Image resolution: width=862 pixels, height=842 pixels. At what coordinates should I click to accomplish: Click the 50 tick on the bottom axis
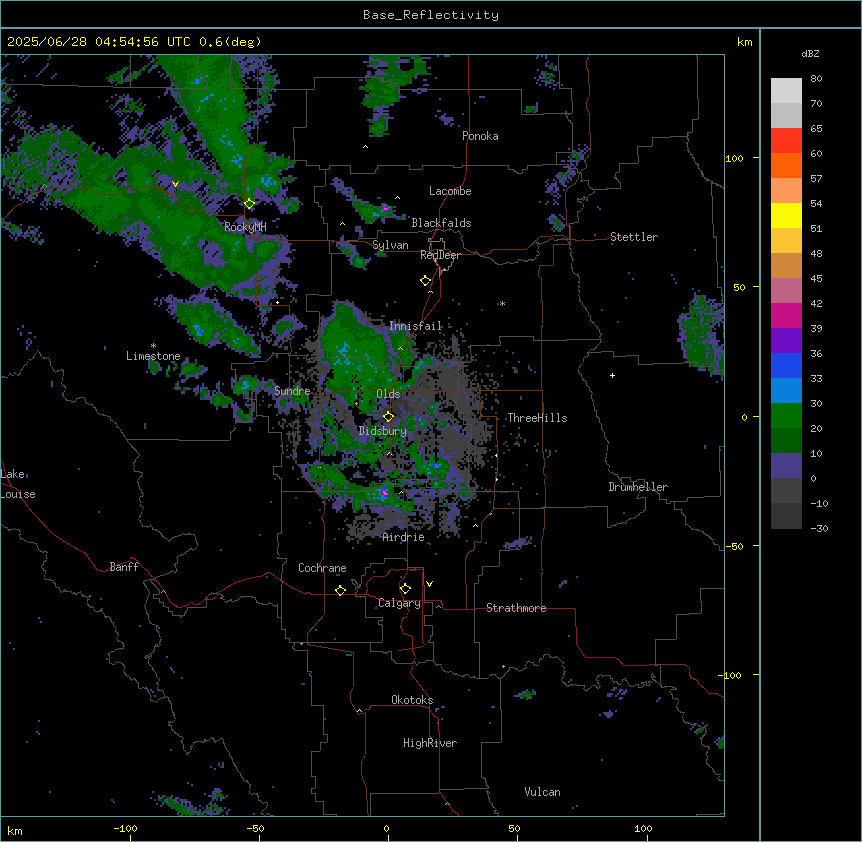point(515,828)
